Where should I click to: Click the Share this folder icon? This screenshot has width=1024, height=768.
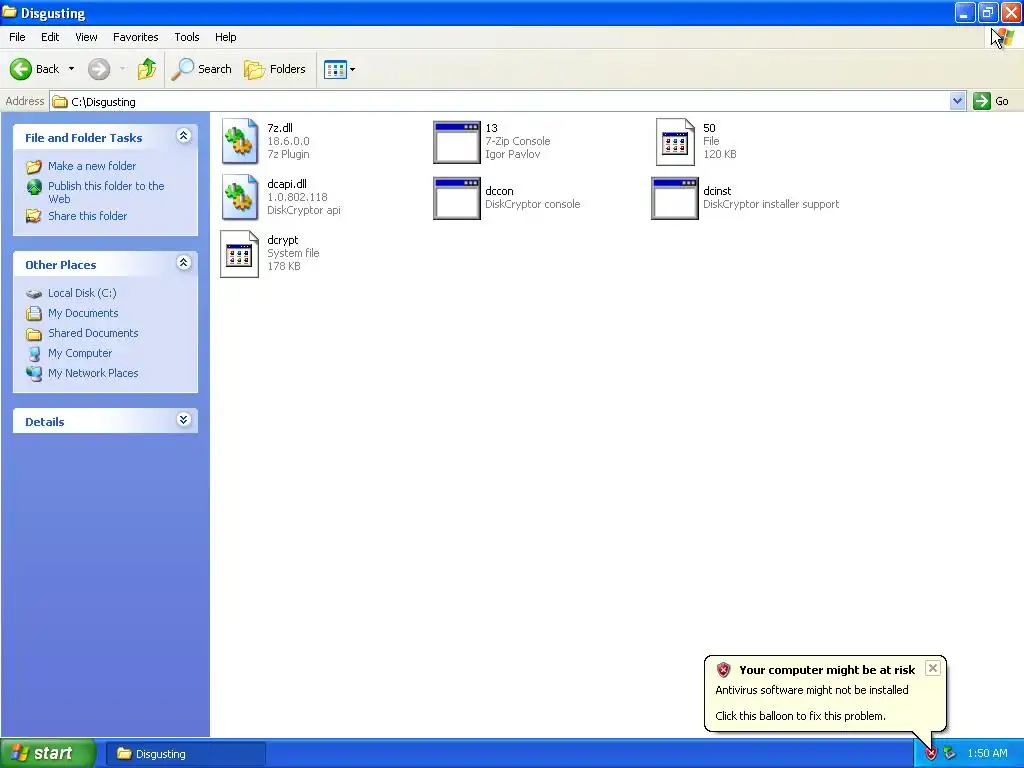(x=34, y=216)
